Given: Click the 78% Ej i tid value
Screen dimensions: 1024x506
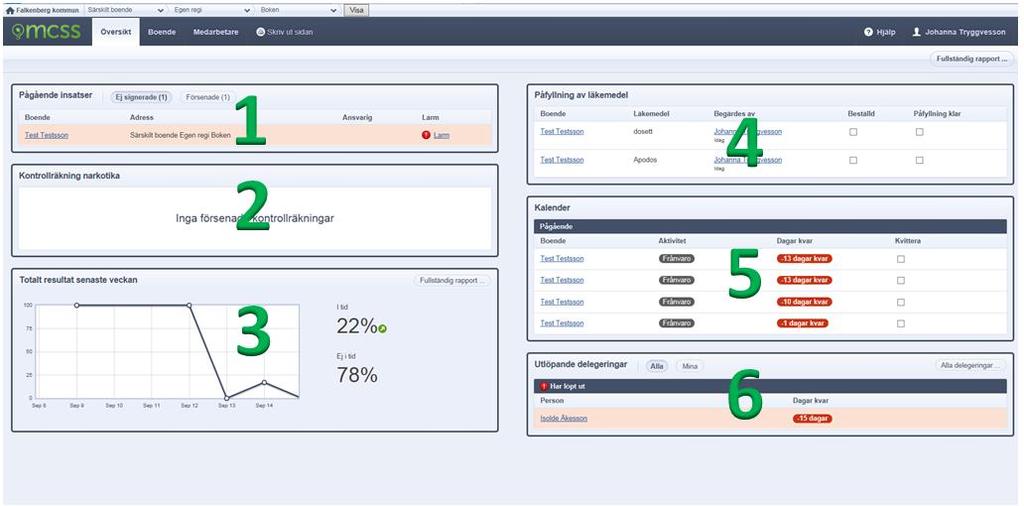Looking at the screenshot, I should coord(357,375).
